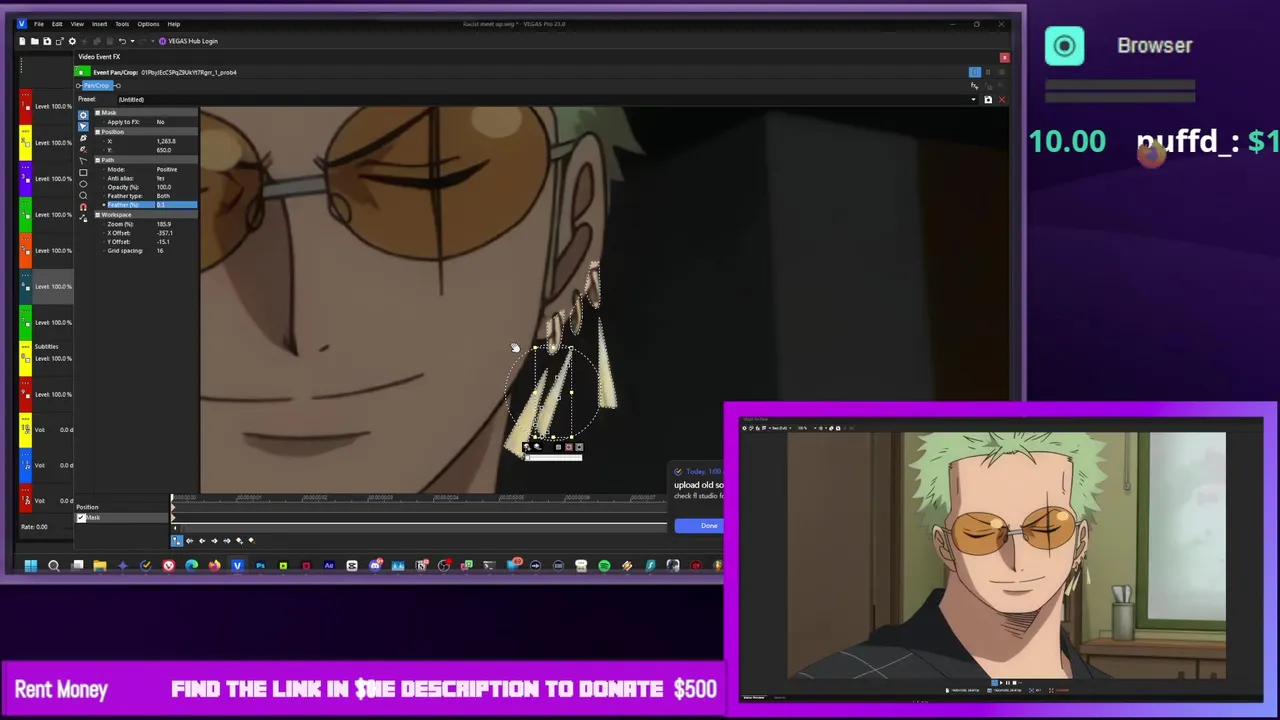Viewport: 1280px width, 720px height.
Task: Open the Insert menu
Action: pyautogui.click(x=100, y=24)
